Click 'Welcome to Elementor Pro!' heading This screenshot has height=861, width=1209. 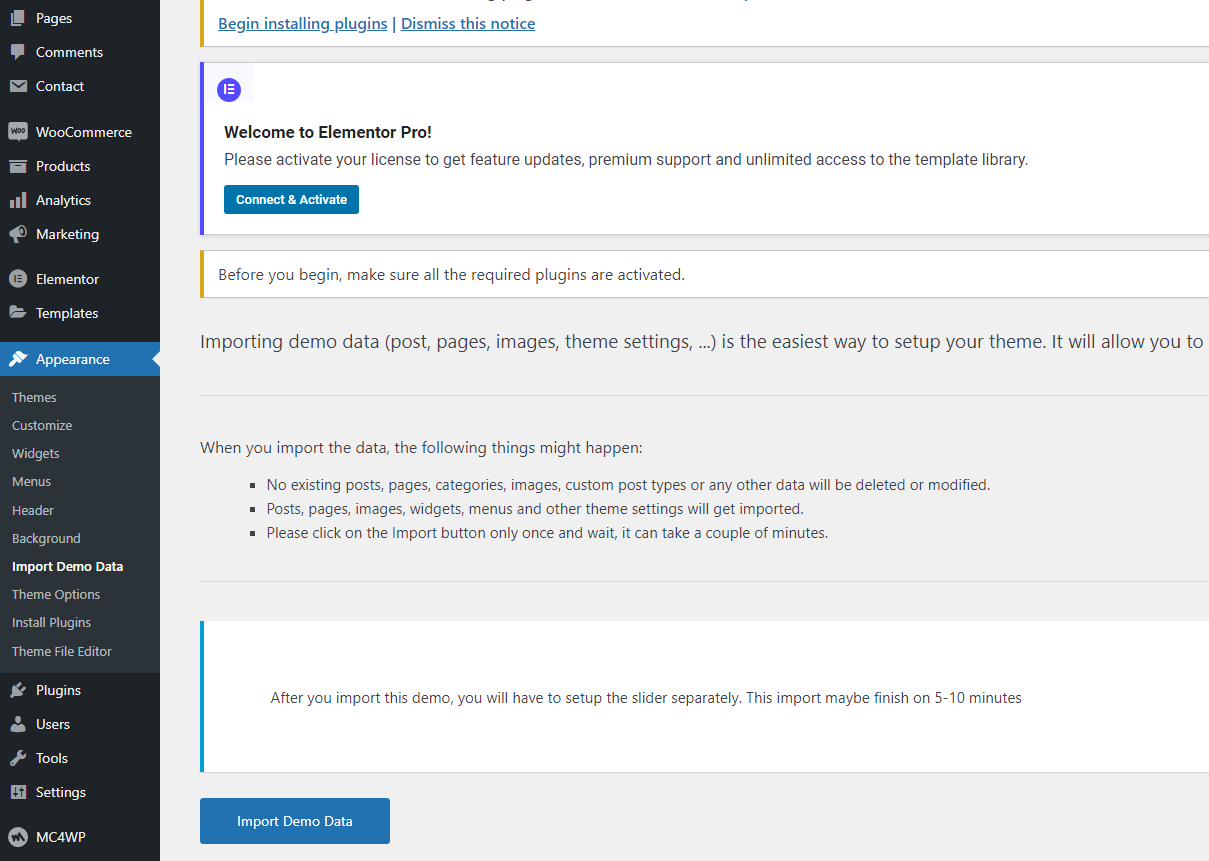point(328,132)
